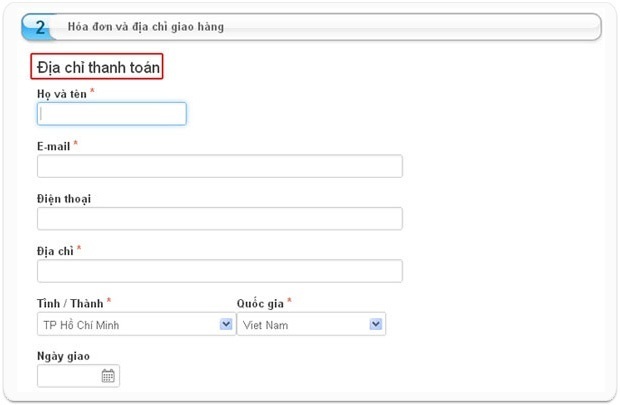
Task: Click the Địa chỉ field label
Action: pyautogui.click(x=55, y=250)
